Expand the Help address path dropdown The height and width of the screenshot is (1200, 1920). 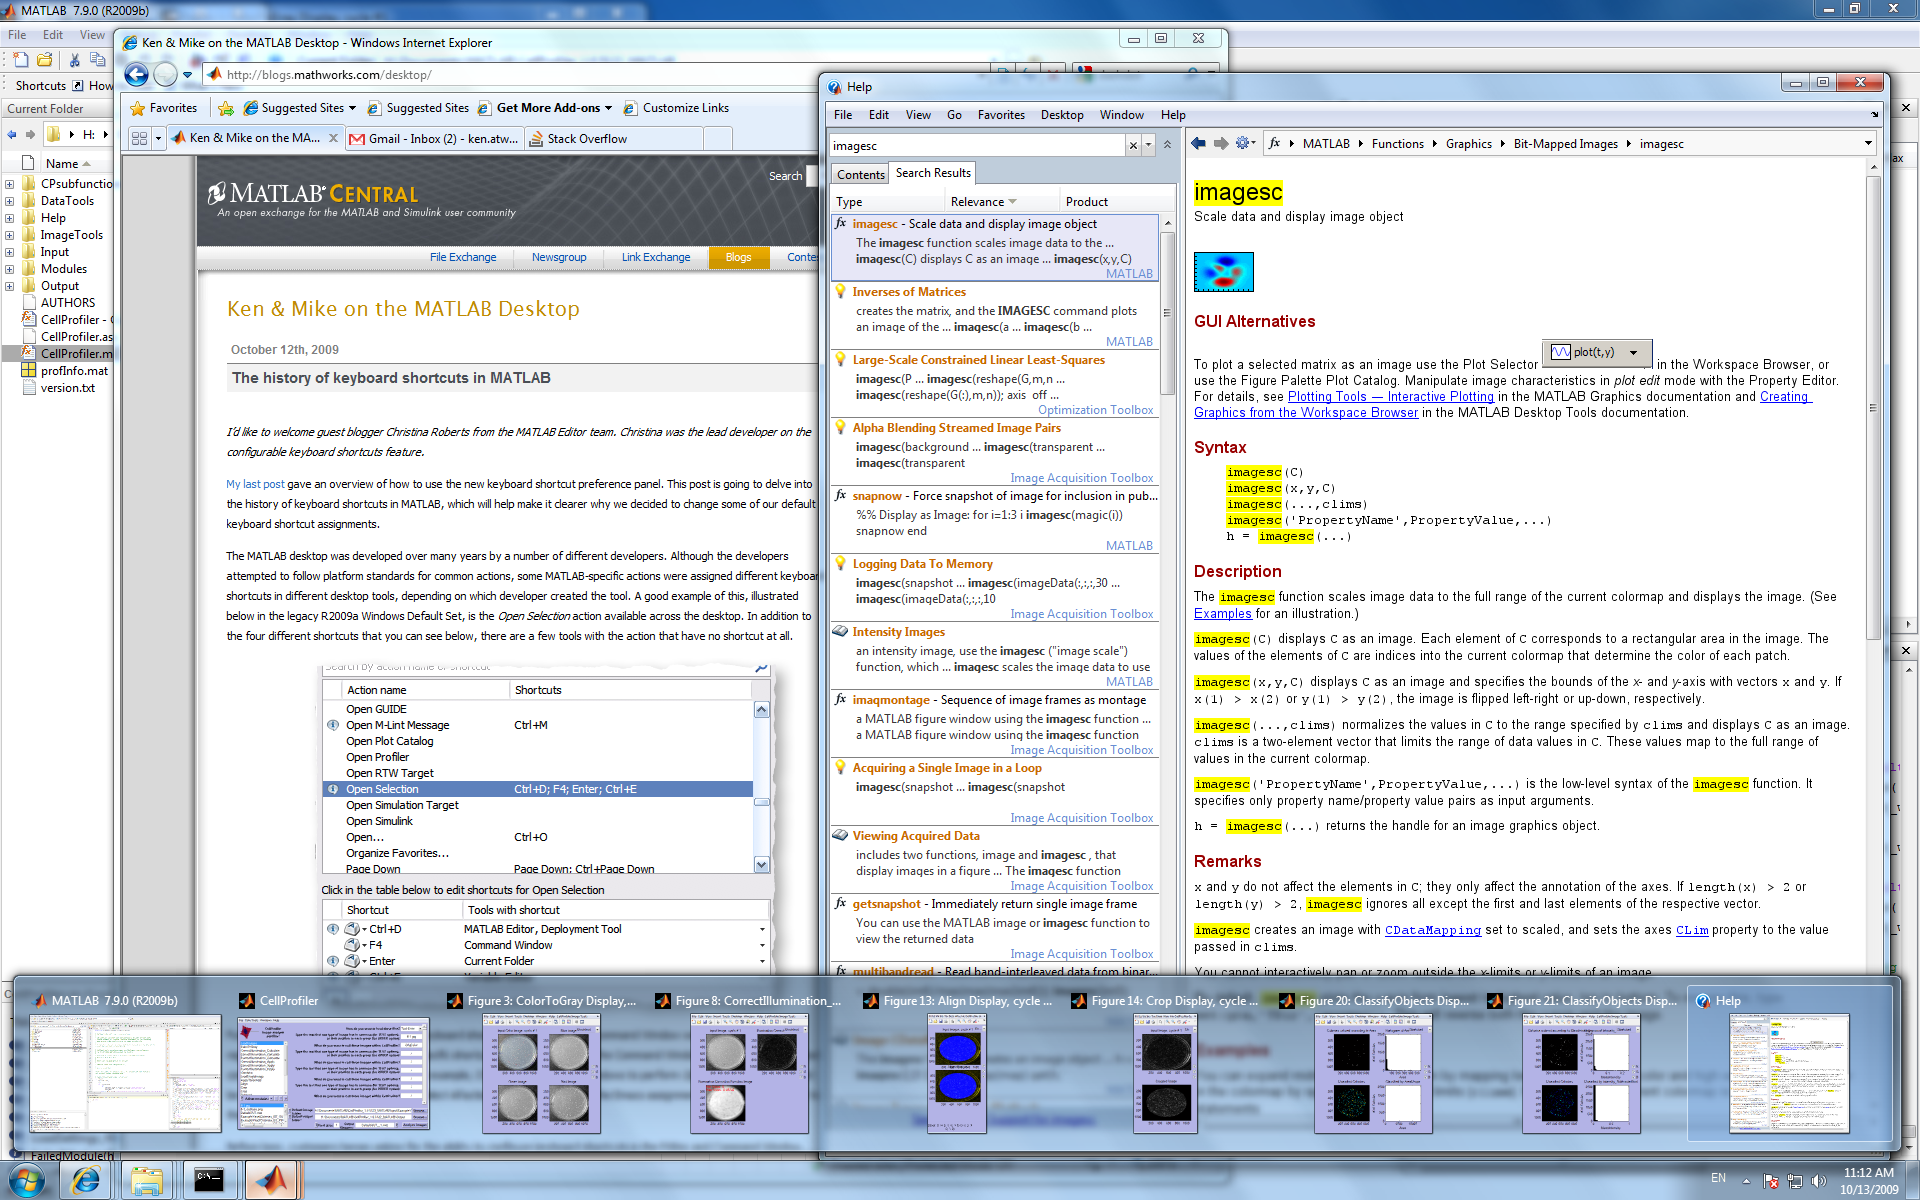1867,143
